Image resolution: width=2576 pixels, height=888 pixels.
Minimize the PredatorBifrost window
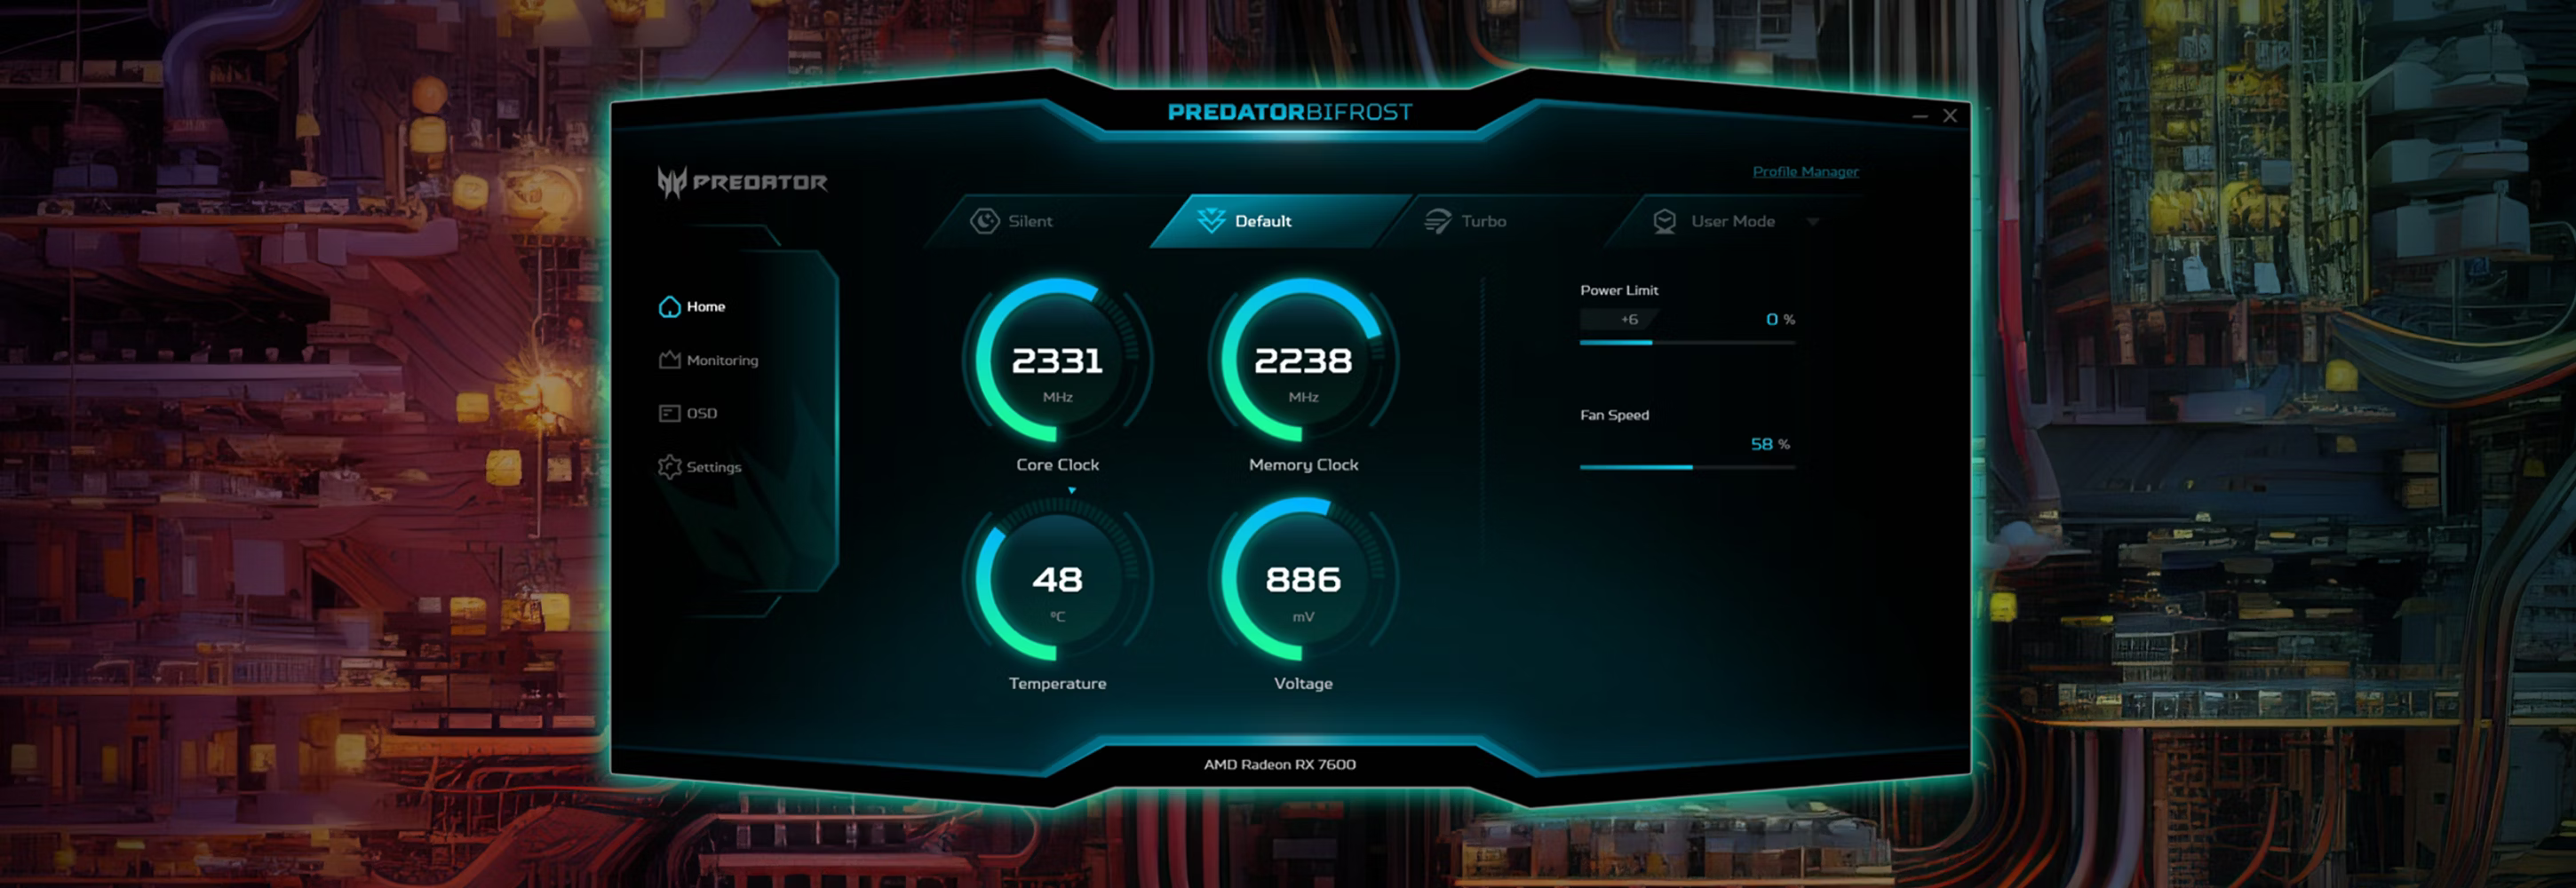pyautogui.click(x=1920, y=116)
